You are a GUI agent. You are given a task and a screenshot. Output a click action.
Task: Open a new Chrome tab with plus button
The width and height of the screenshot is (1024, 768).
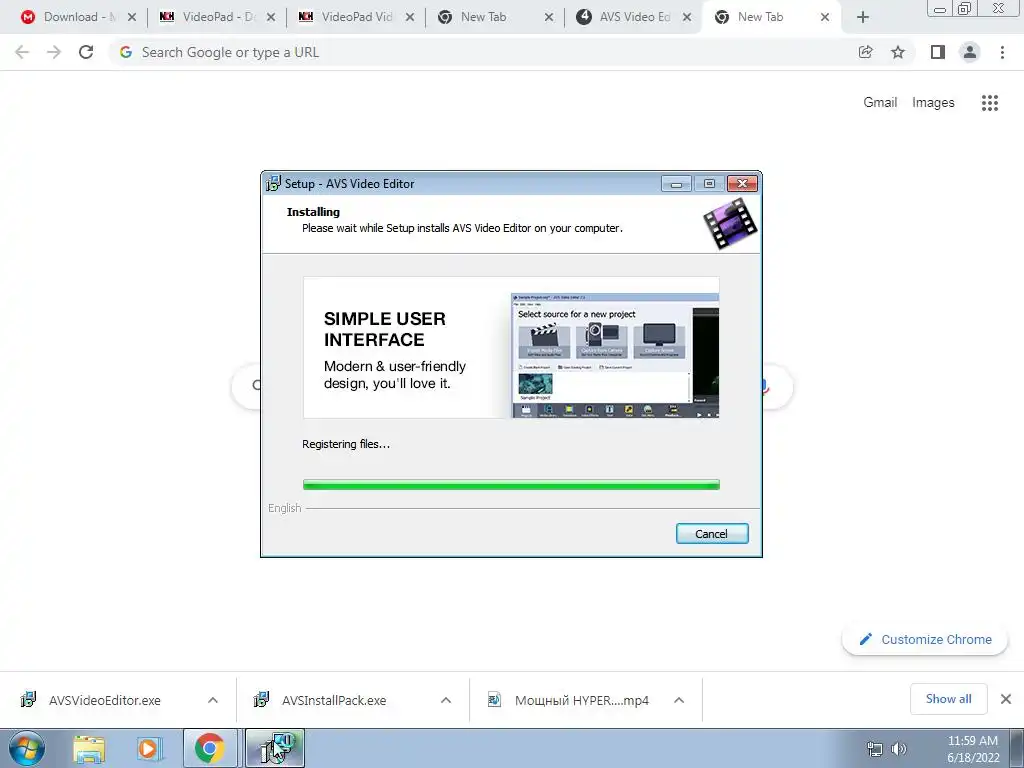863,17
